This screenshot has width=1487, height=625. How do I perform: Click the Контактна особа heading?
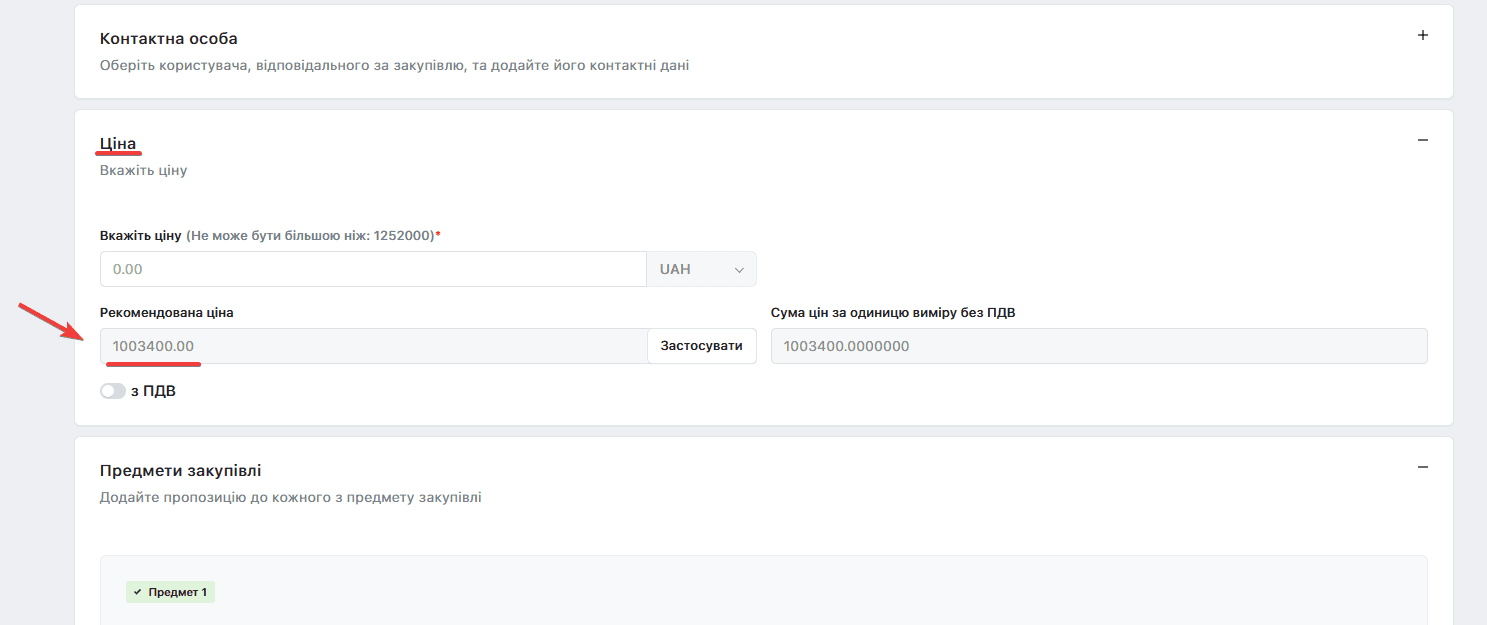pyautogui.click(x=169, y=39)
